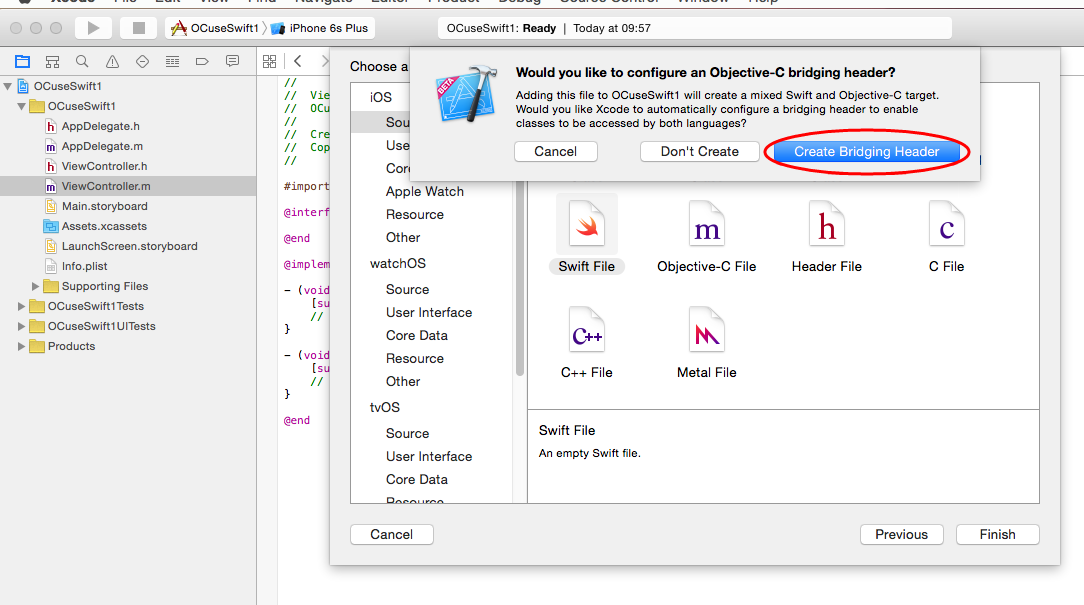The image size is (1084, 605).
Task: Open the Test navigator diamond icon
Action: 142,62
